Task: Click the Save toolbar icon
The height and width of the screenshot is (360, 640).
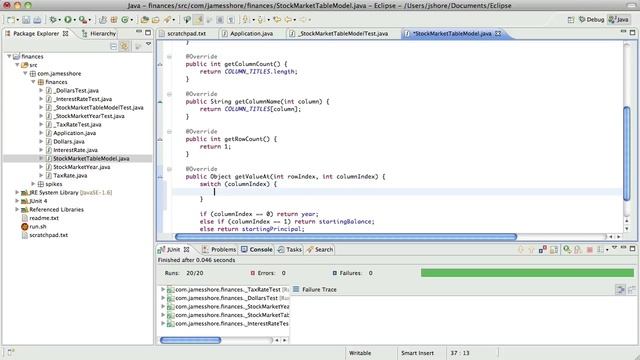Action: point(26,20)
